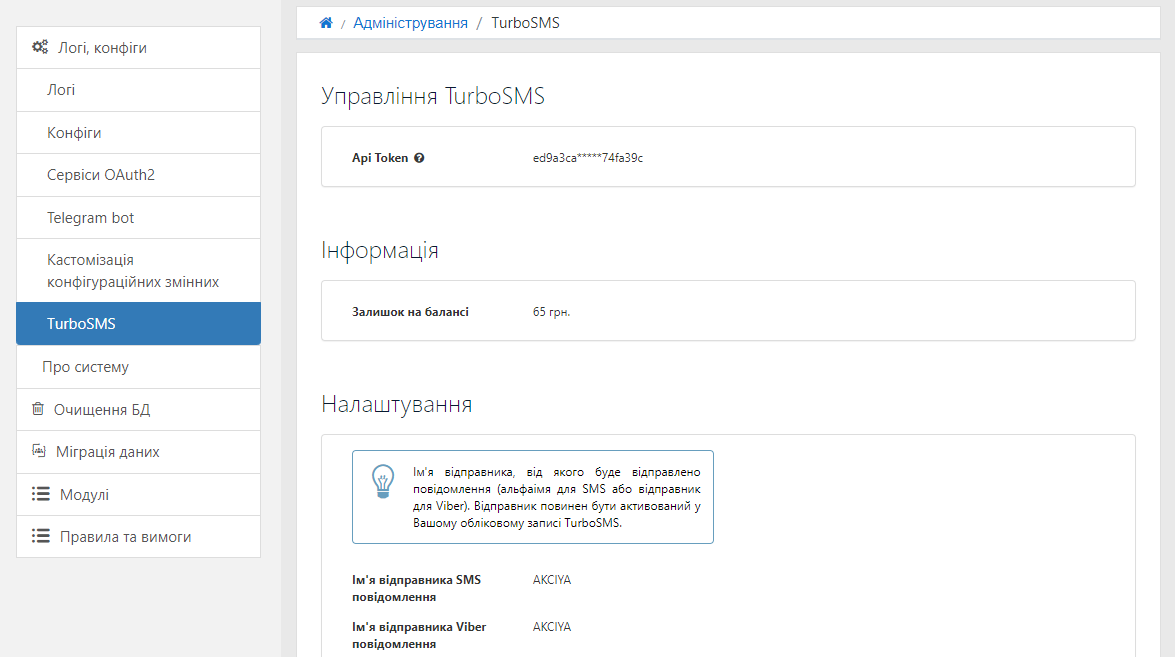Image resolution: width=1175 pixels, height=657 pixels.
Task: Select the active TurboSMS sidebar item
Action: click(139, 324)
